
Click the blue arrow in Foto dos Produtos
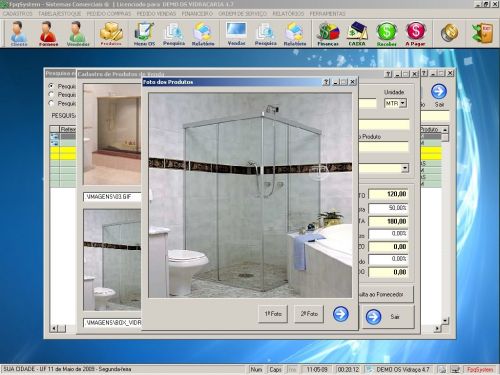[x=341, y=314]
